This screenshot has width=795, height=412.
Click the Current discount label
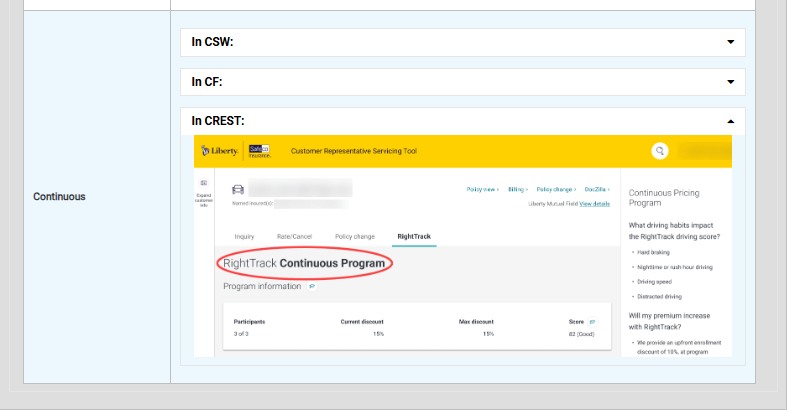362,322
